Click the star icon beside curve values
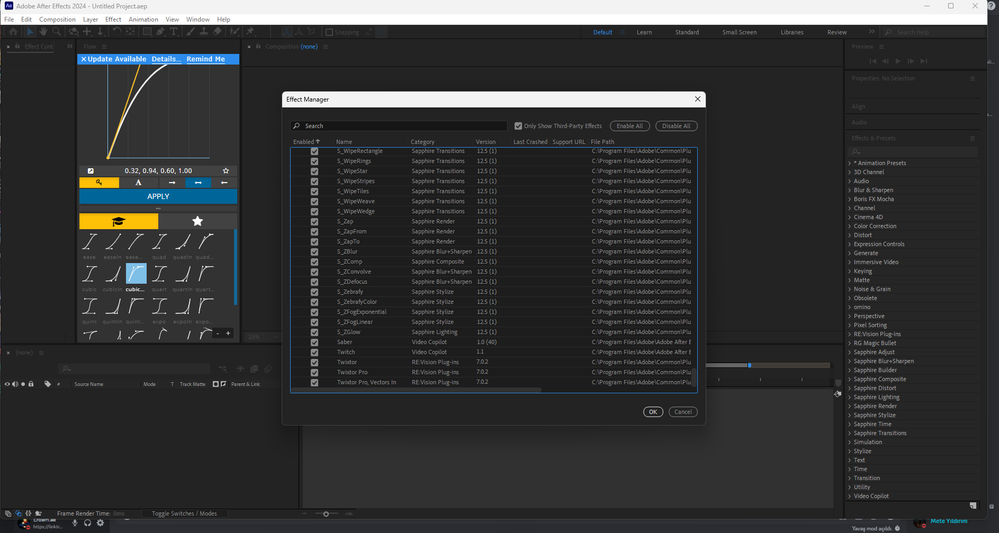Screen dimensions: 999x533 tap(226, 171)
